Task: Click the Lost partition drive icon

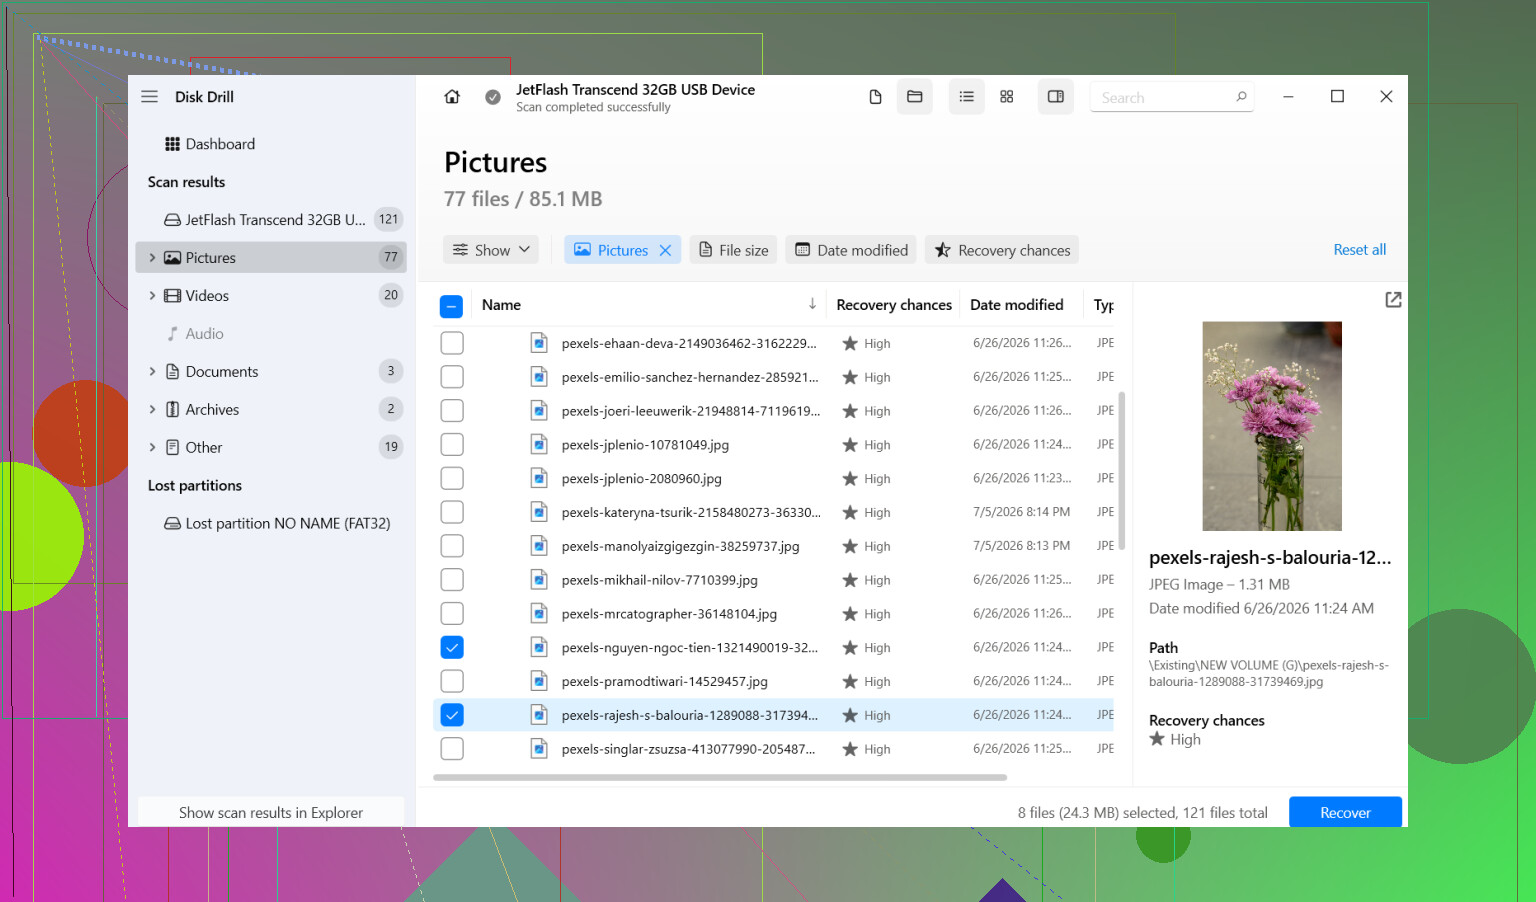Action: pos(172,524)
